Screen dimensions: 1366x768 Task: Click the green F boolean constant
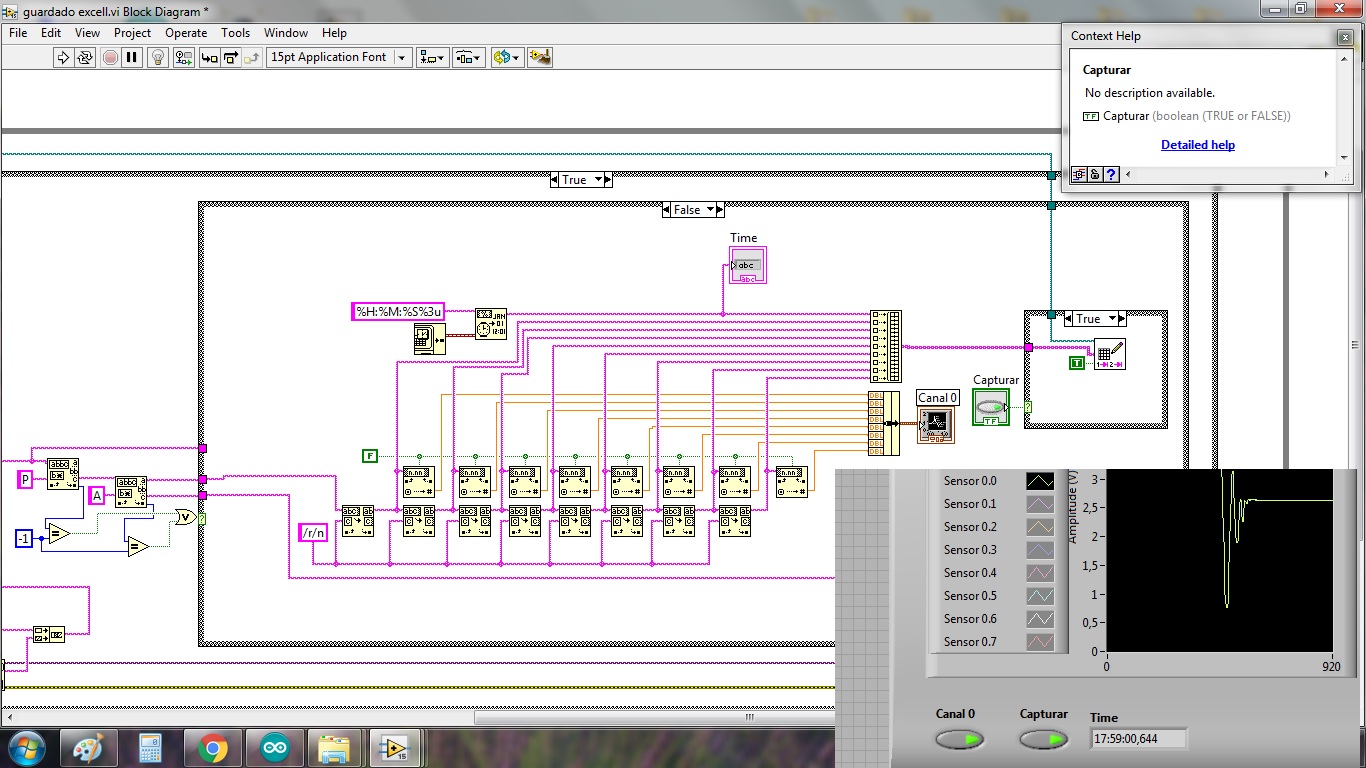tap(370, 456)
